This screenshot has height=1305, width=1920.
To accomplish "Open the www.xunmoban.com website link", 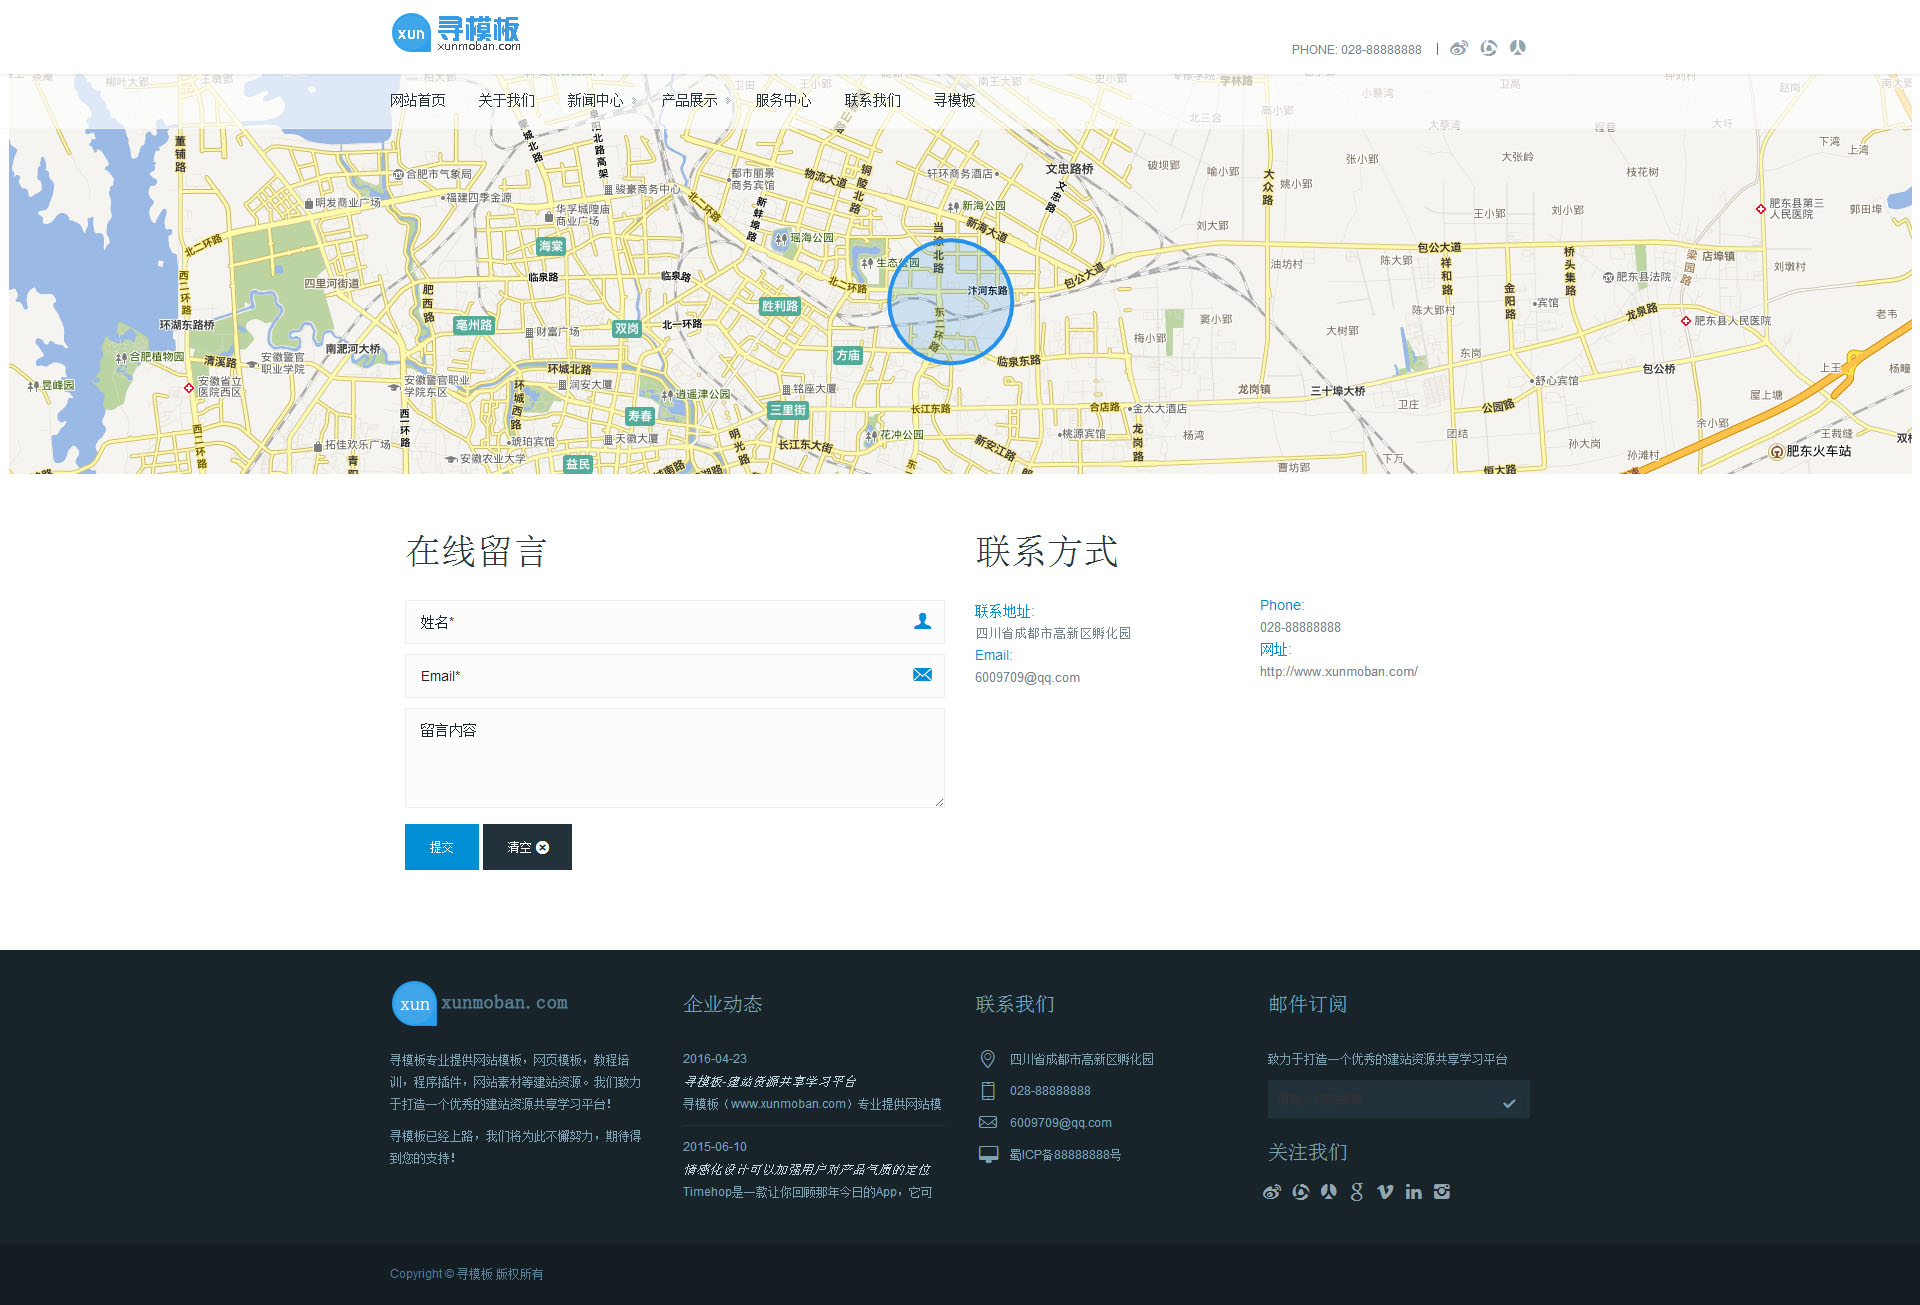I will 1338,672.
